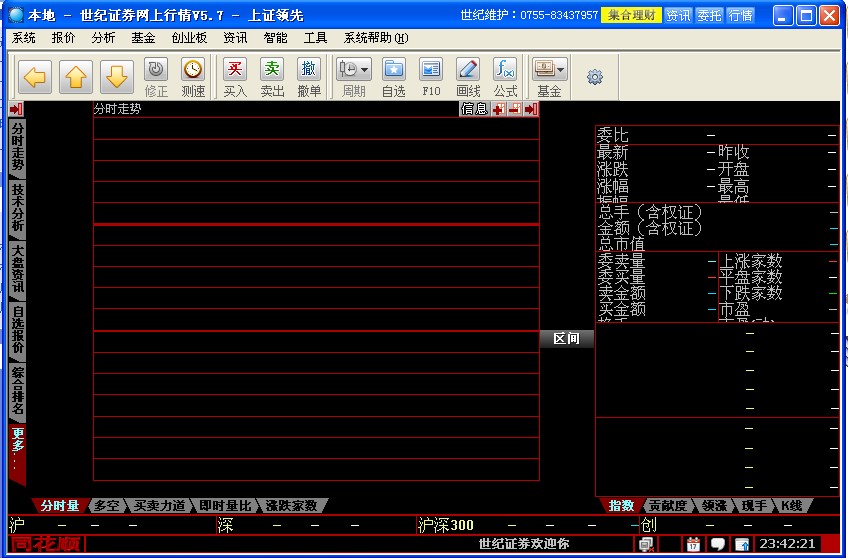This screenshot has height=558, width=848.
Task: Click the 集合理财 button in title bar
Action: [x=631, y=15]
